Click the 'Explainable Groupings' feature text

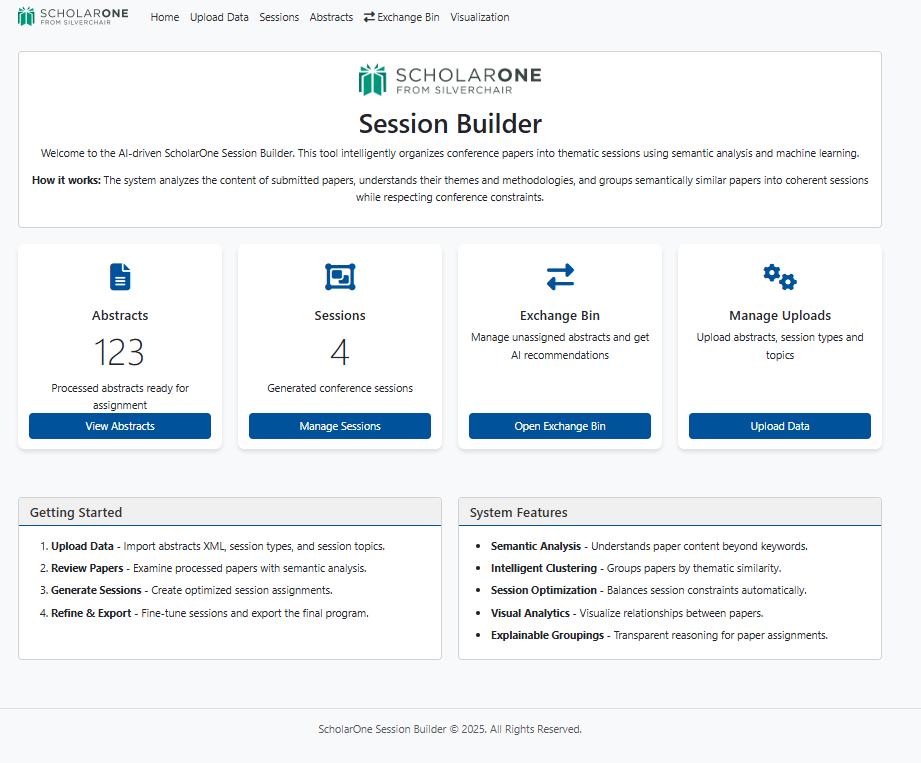click(547, 636)
